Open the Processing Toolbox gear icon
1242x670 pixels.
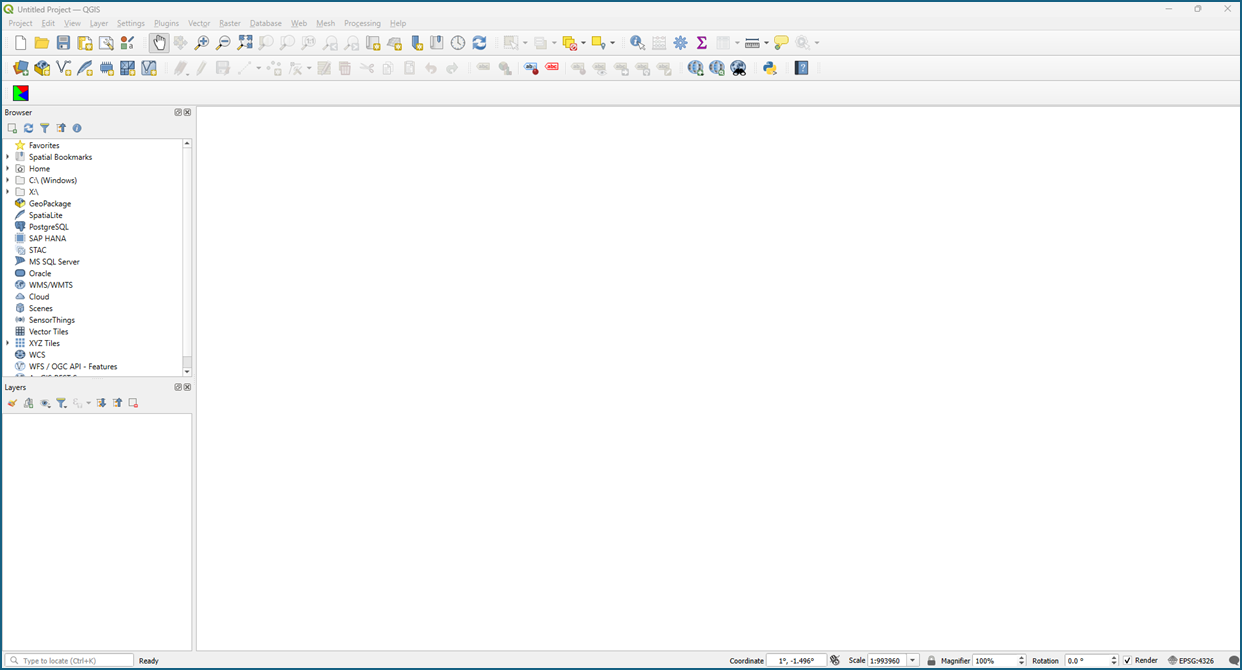pyautogui.click(x=681, y=43)
